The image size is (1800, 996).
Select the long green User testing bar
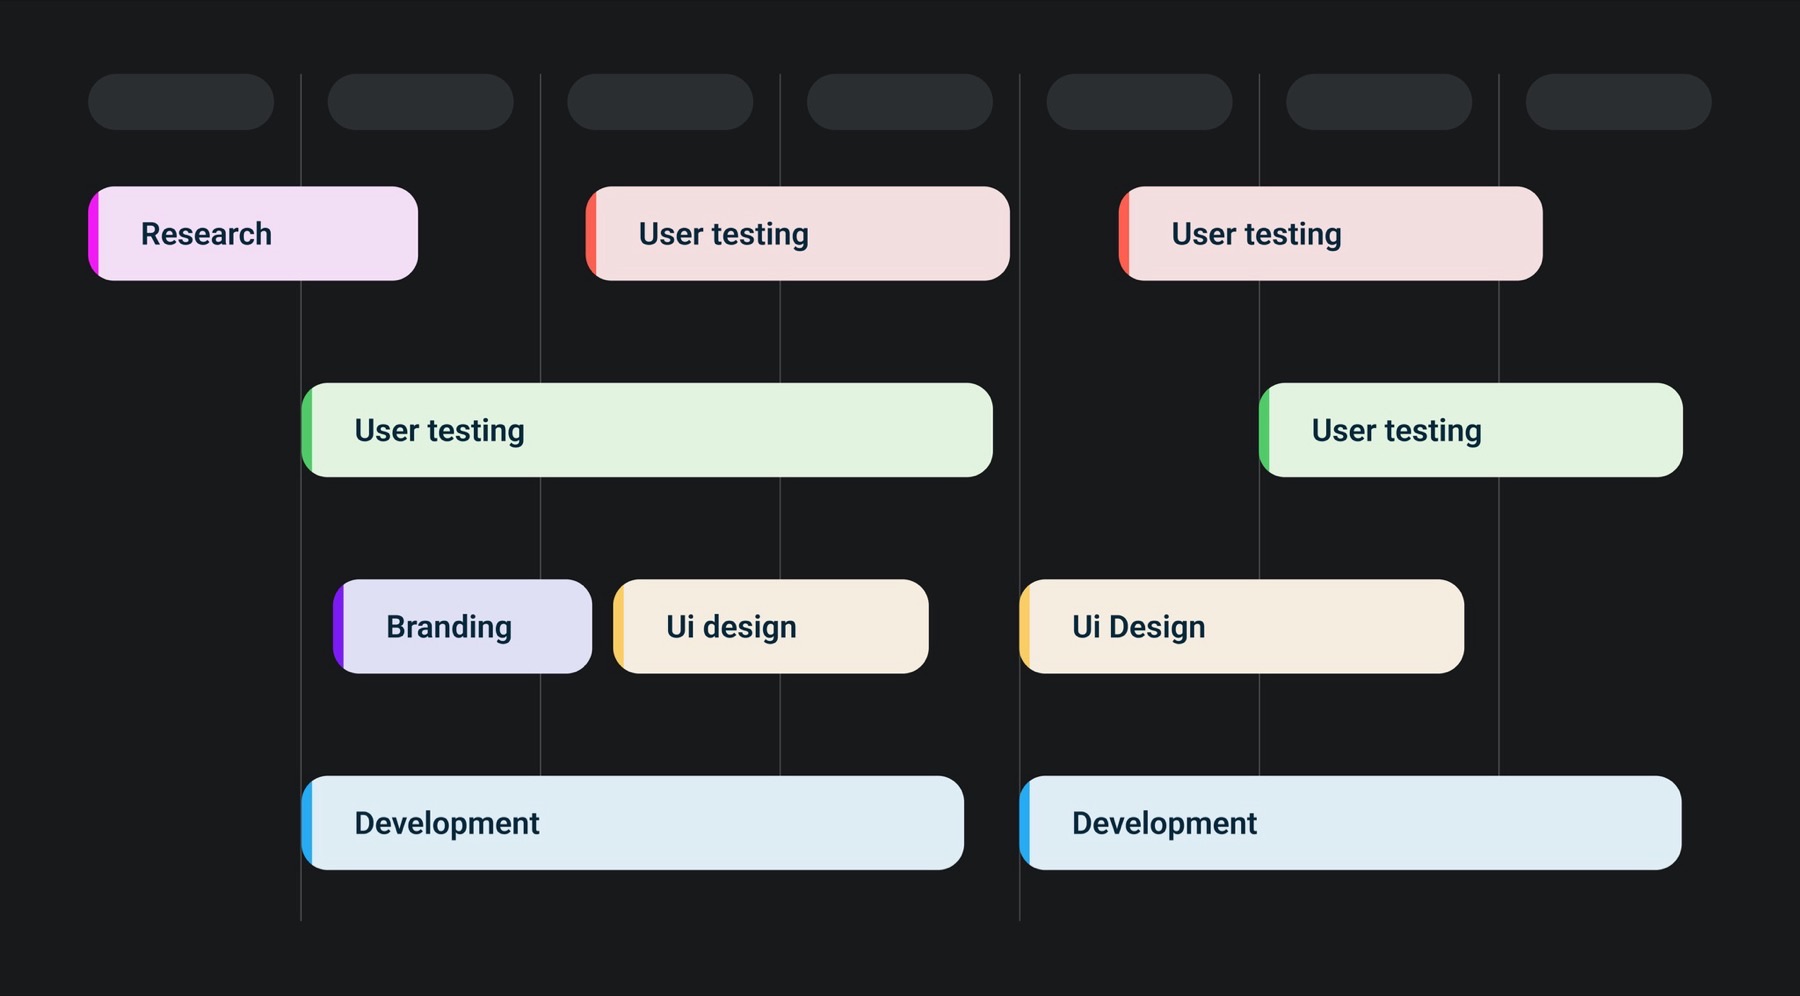coord(647,430)
